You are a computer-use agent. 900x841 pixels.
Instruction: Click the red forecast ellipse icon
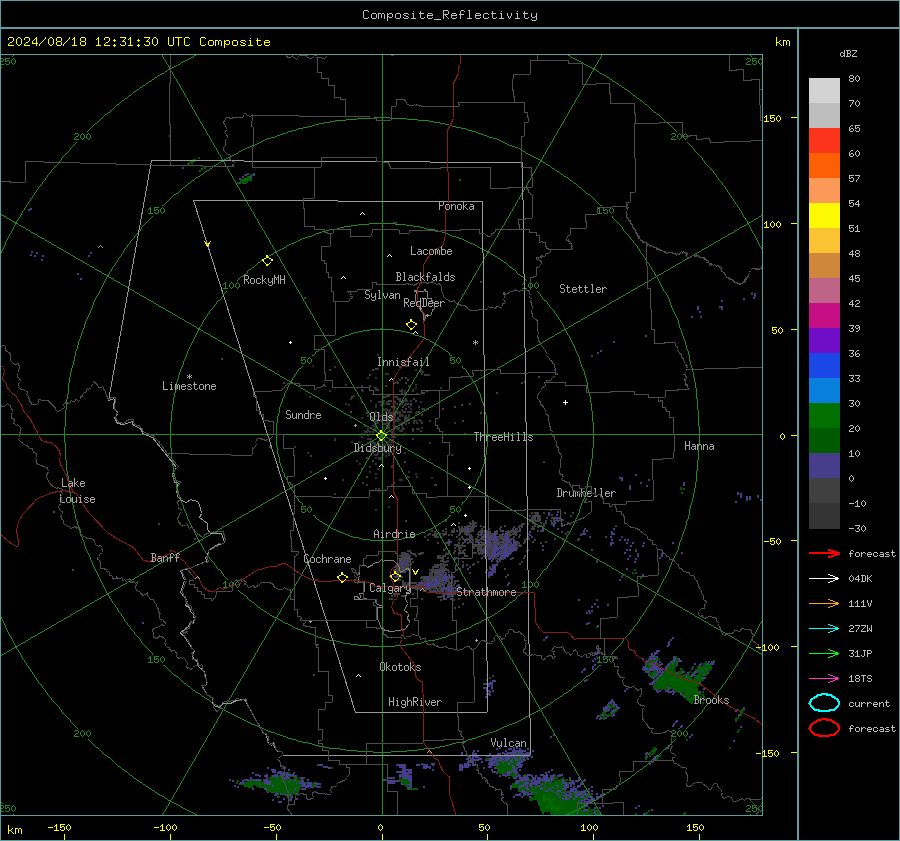tap(824, 728)
